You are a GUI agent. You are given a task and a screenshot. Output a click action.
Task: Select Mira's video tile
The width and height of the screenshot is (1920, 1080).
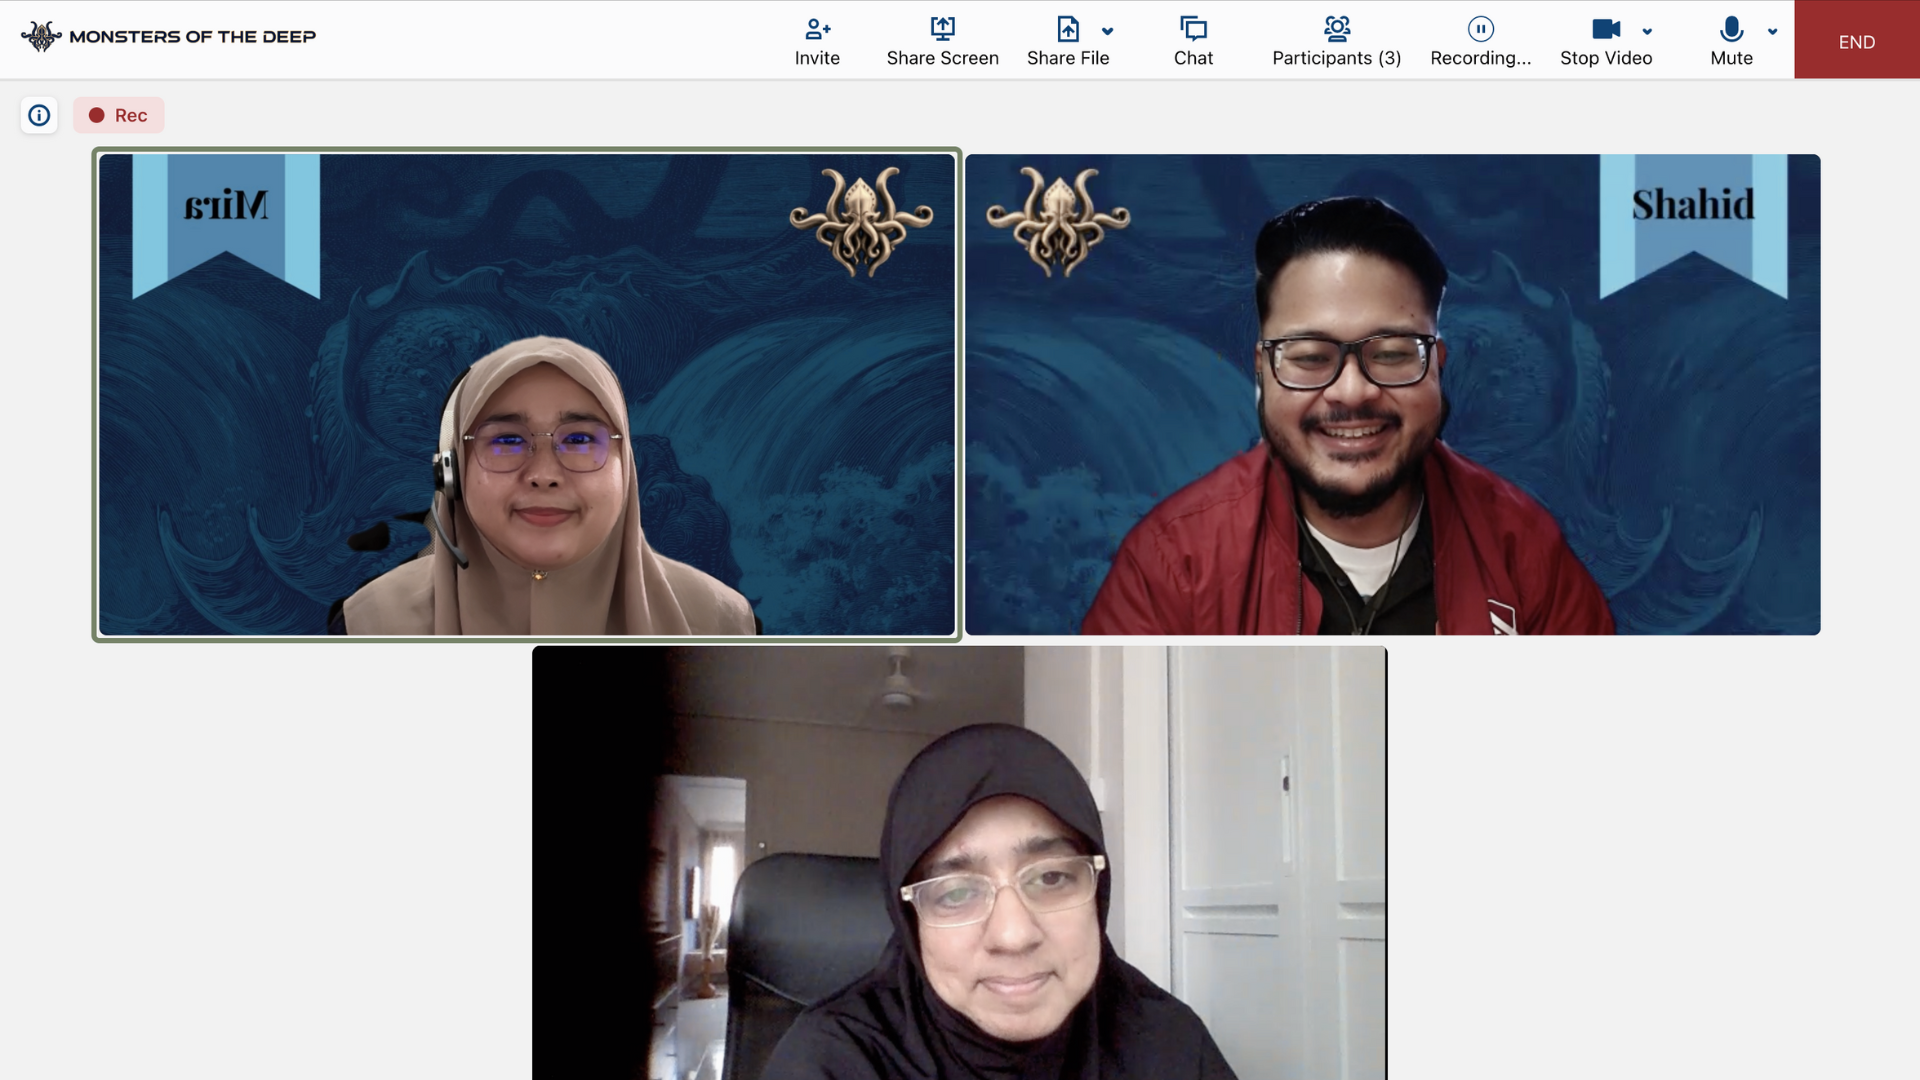[527, 394]
